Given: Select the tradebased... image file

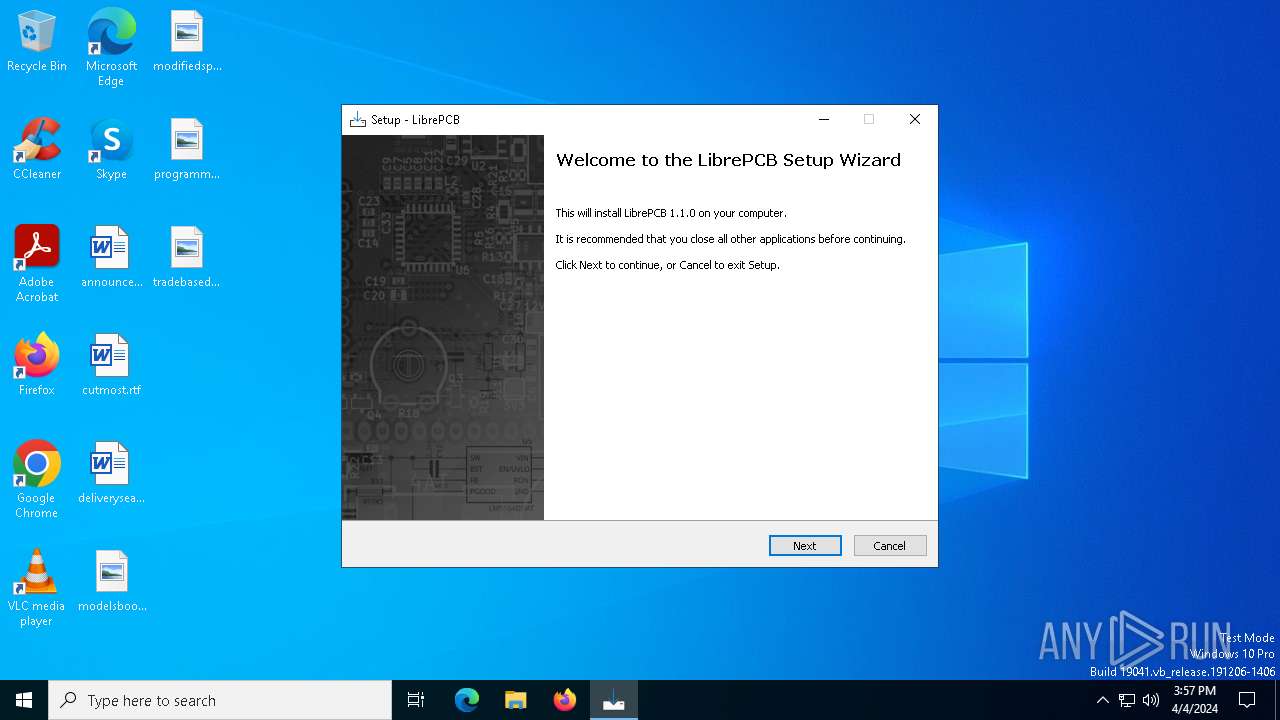Looking at the screenshot, I should tap(187, 258).
